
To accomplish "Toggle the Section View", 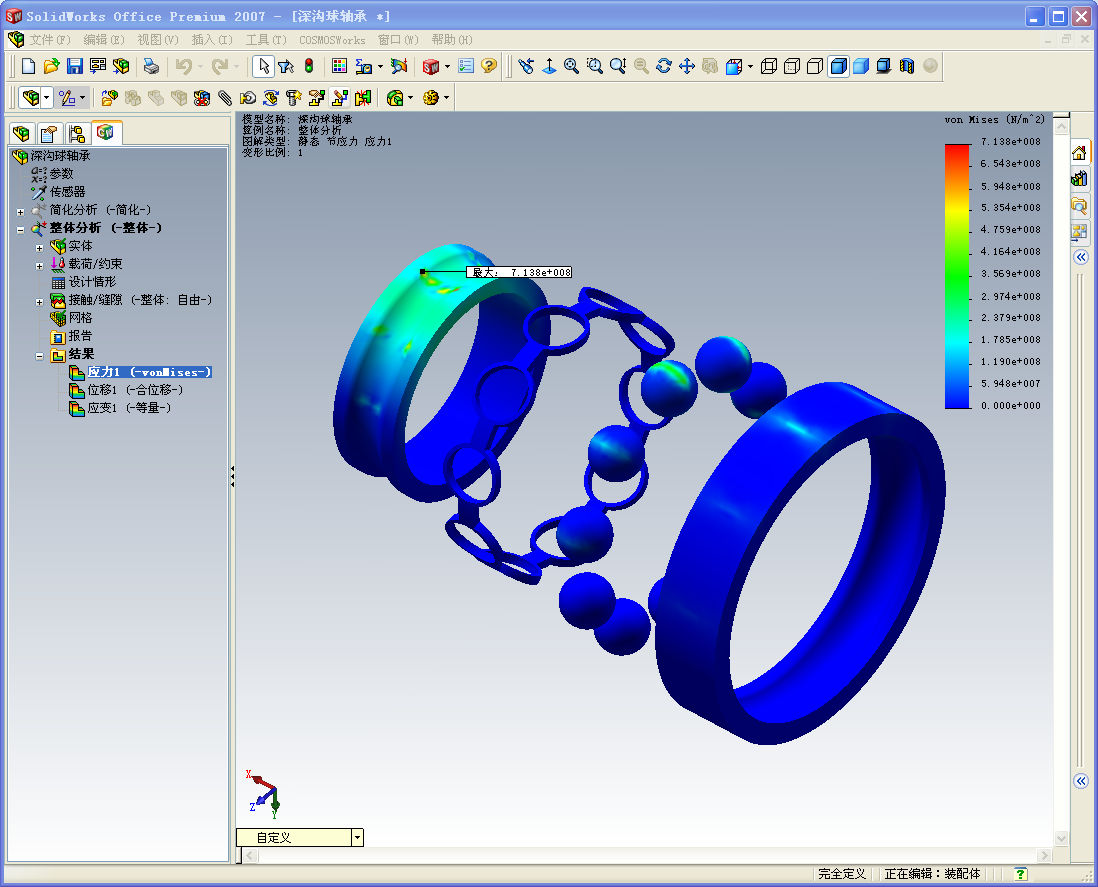I will click(x=907, y=67).
